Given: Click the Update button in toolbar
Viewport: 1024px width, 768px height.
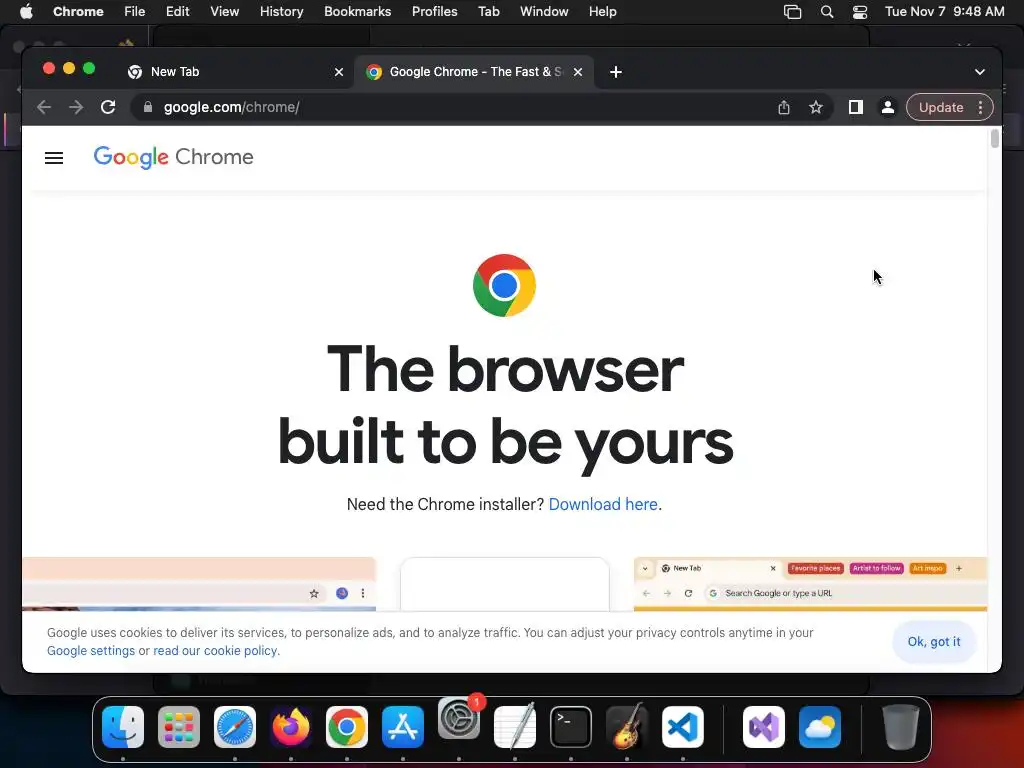Looking at the screenshot, I should 941,107.
